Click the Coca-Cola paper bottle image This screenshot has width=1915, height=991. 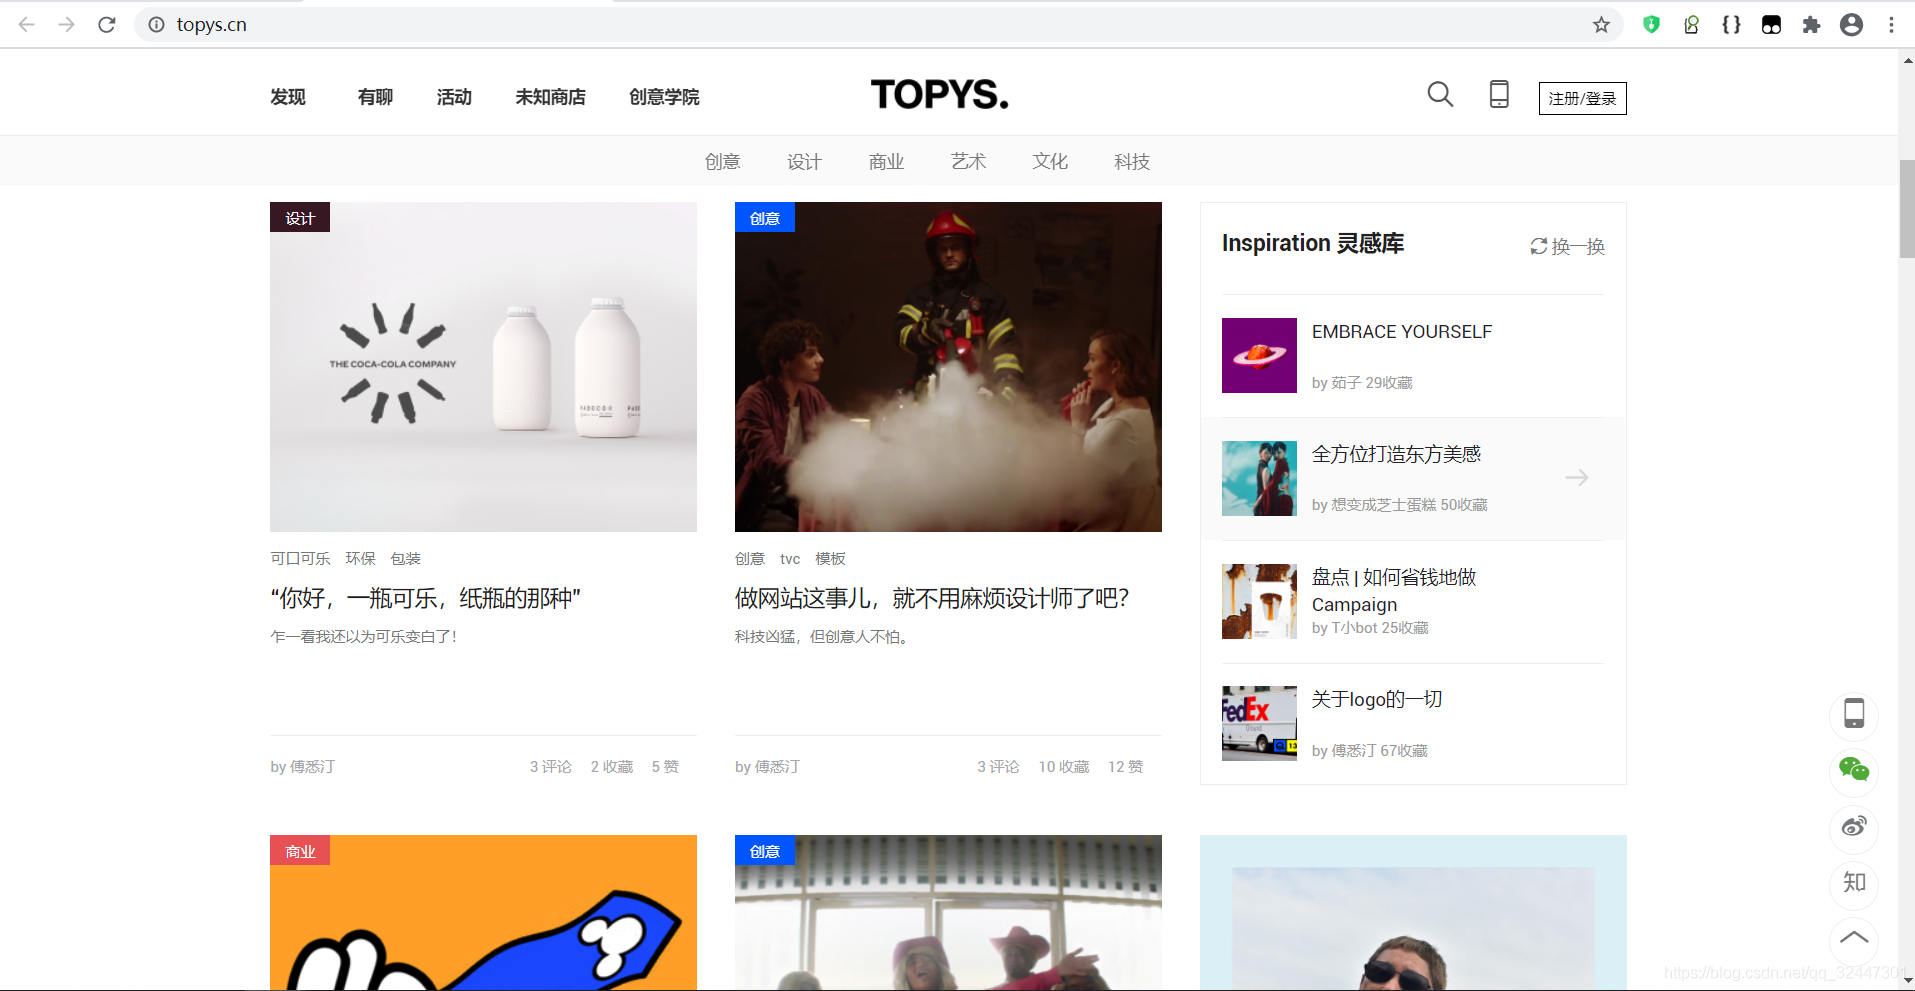(483, 367)
